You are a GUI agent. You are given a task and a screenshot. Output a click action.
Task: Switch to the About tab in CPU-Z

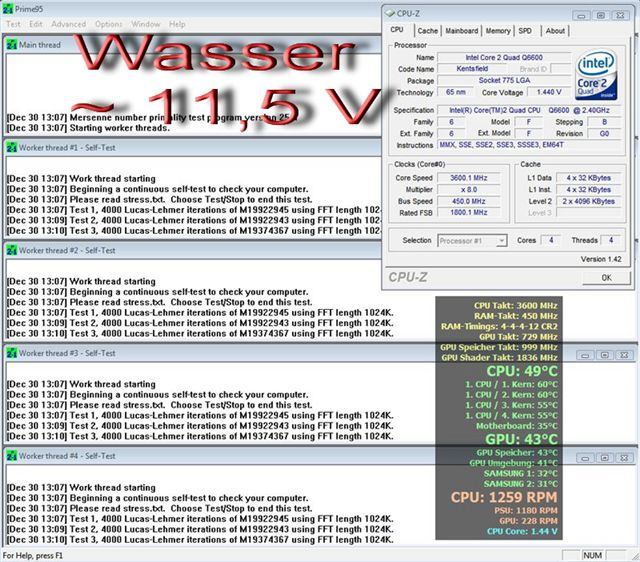(555, 31)
